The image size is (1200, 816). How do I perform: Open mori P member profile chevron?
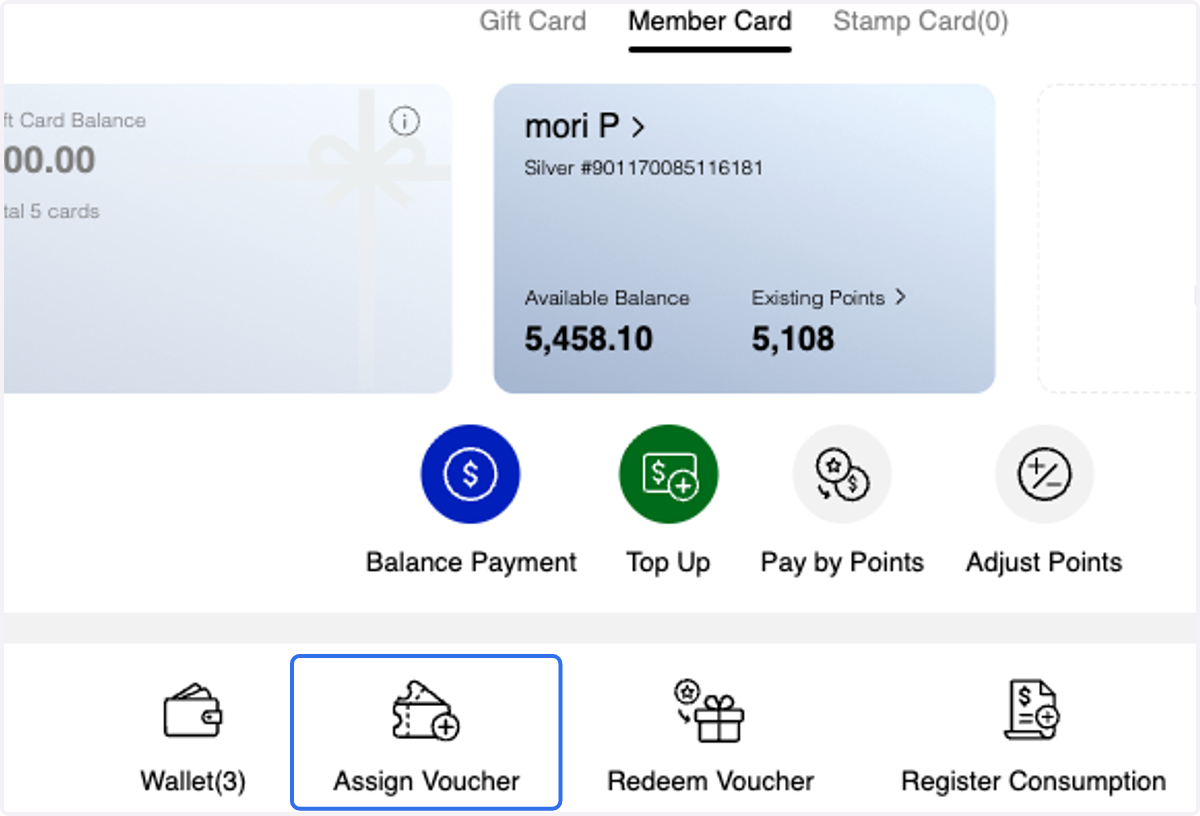pyautogui.click(x=639, y=128)
